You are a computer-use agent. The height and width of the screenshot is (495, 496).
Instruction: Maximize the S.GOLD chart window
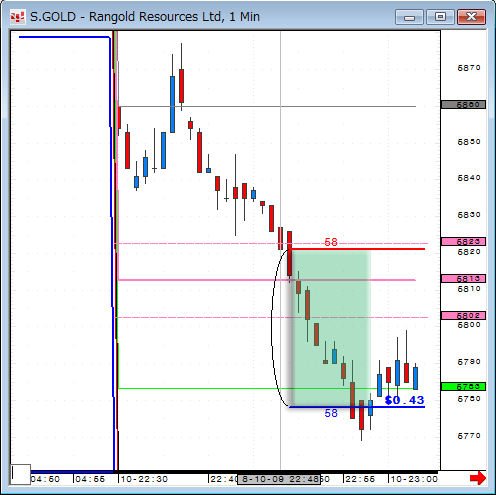(440, 17)
